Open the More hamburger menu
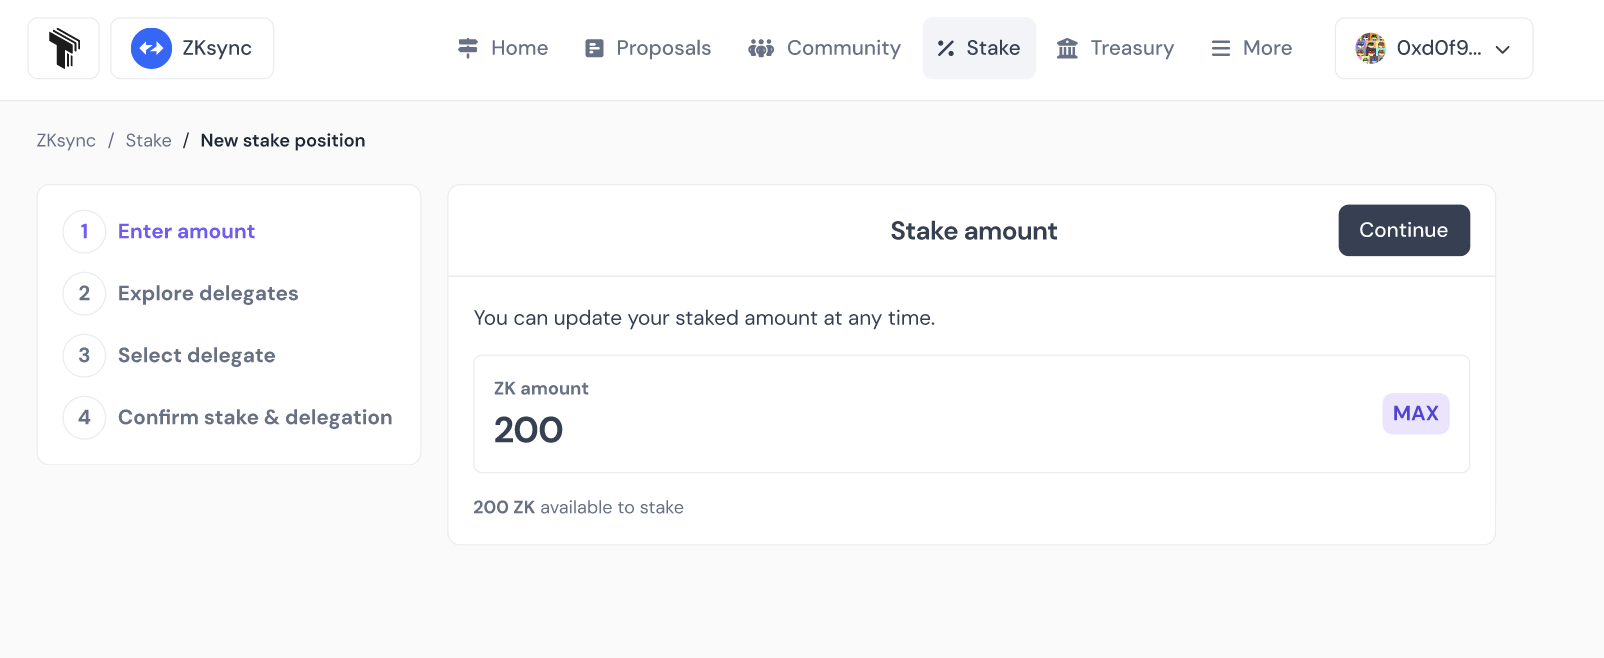This screenshot has height=658, width=1604. pyautogui.click(x=1252, y=48)
